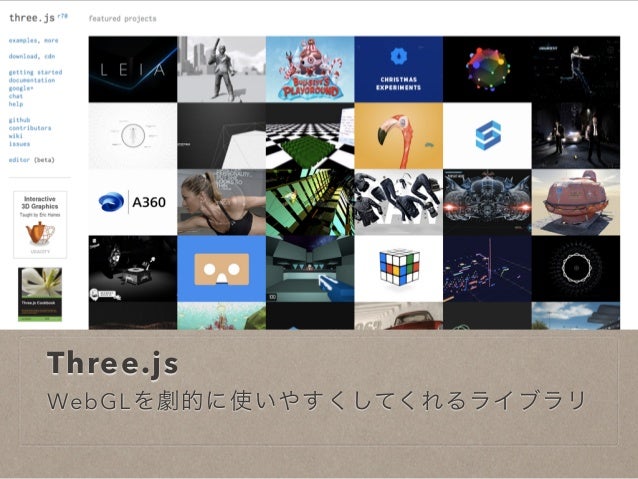Open the Playground project thumbnail
The image size is (638, 479).
310,69
